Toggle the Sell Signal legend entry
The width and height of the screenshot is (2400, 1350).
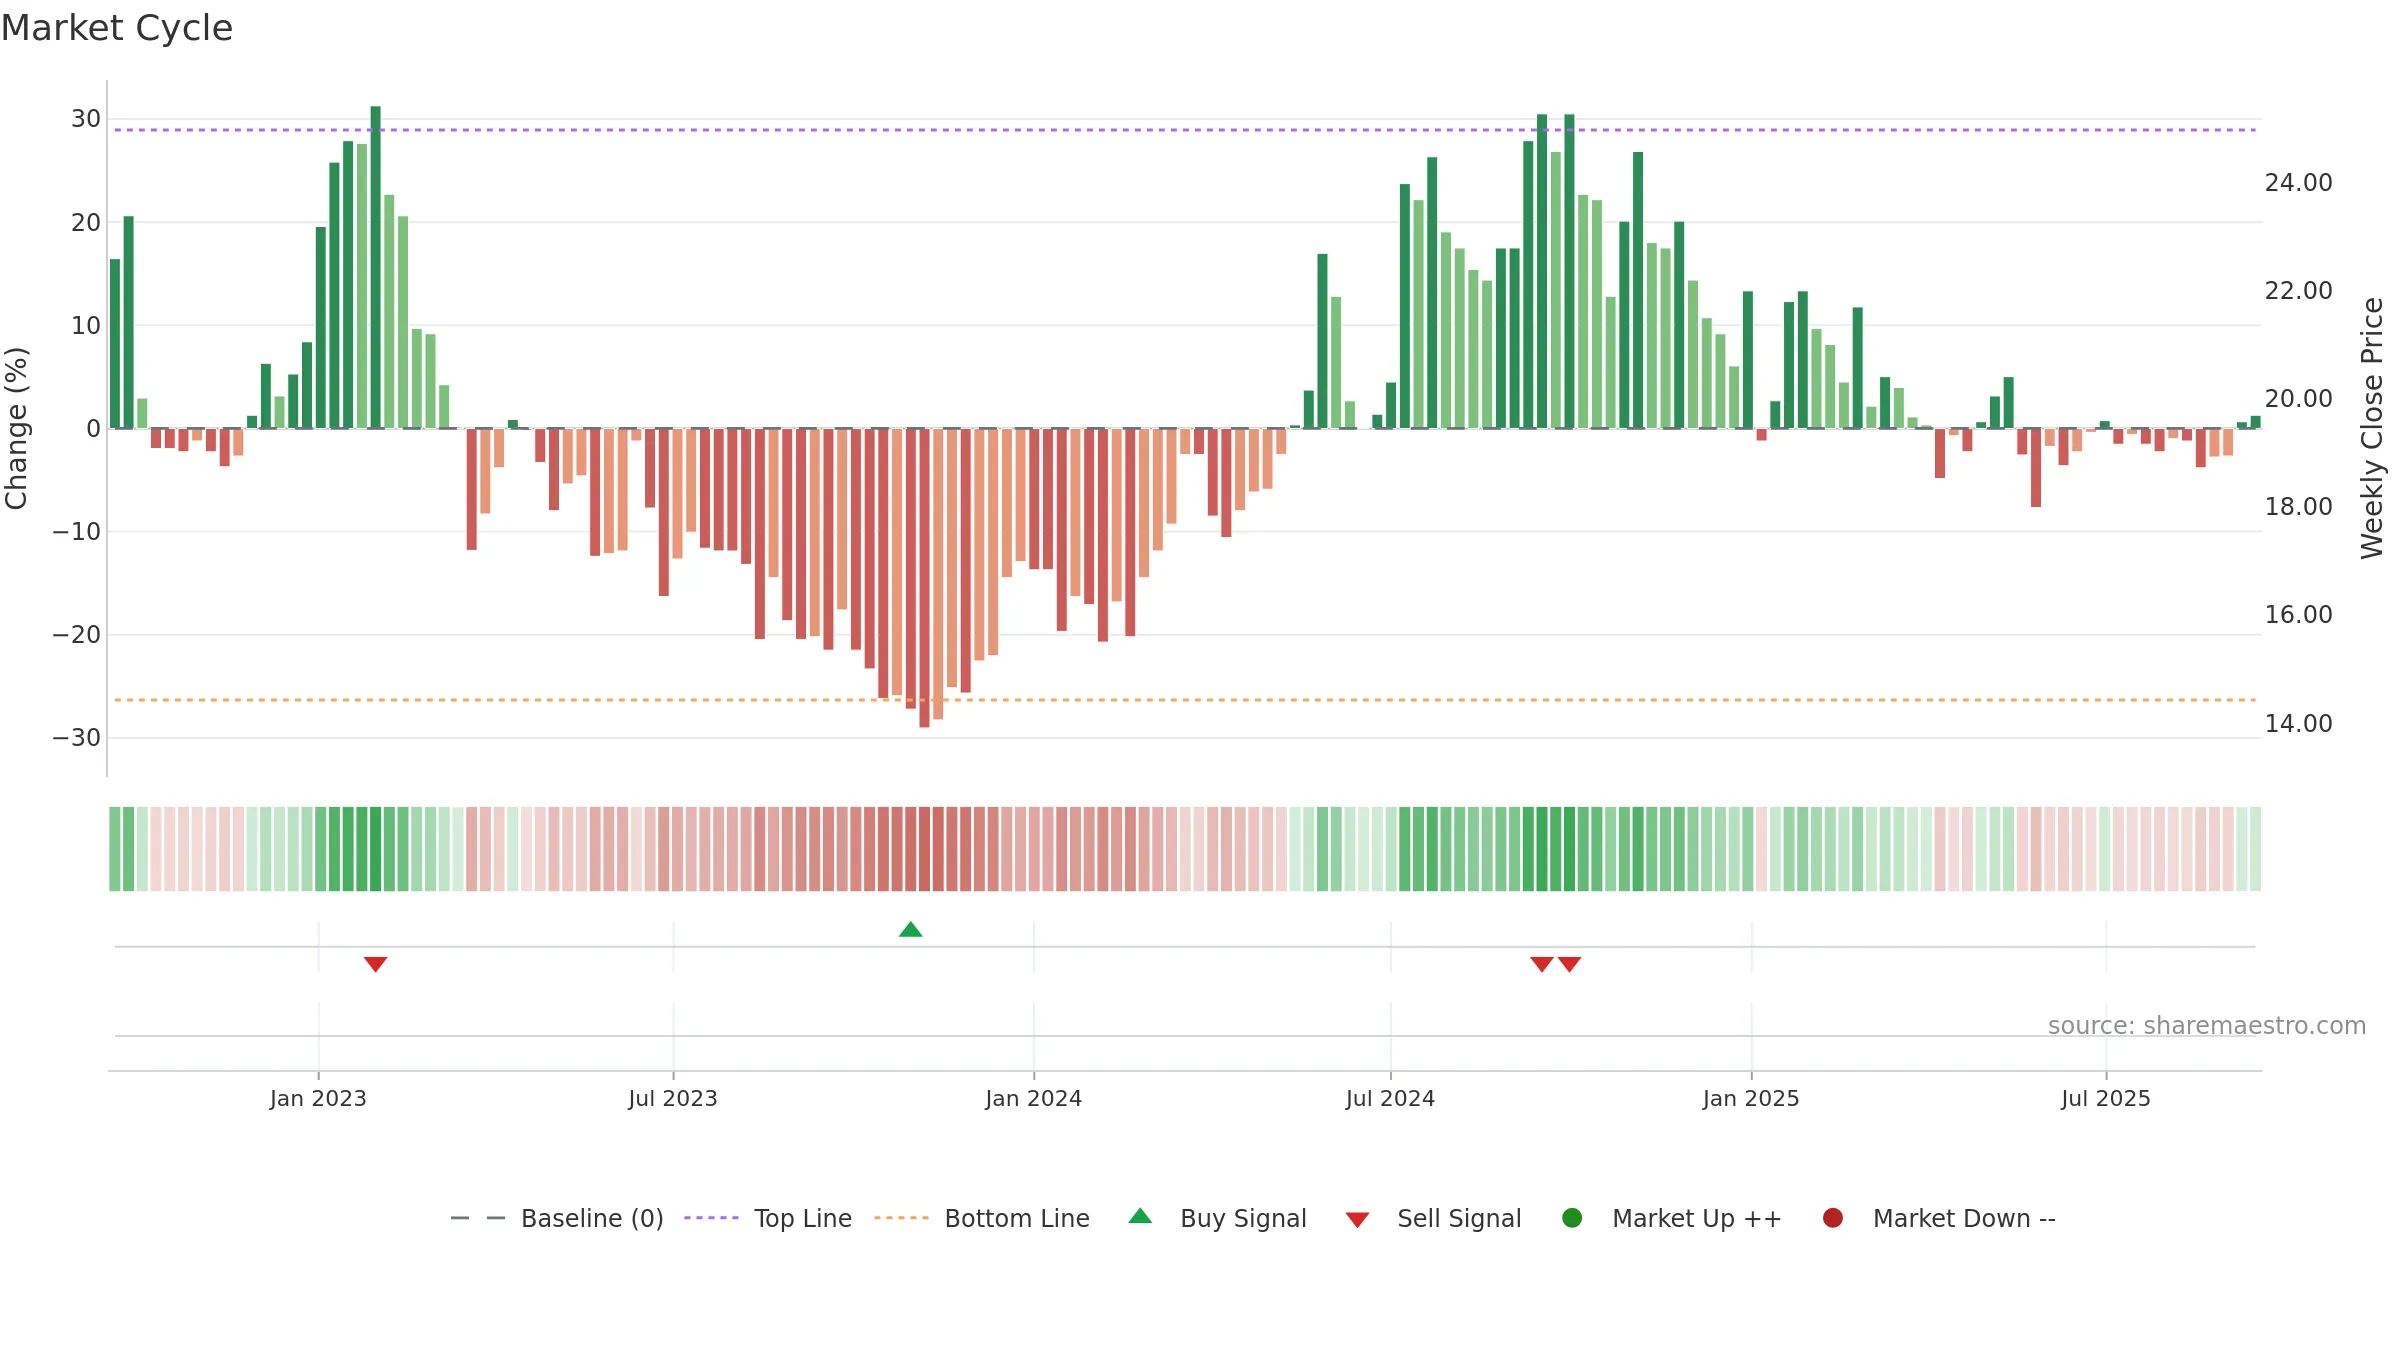[x=1433, y=1218]
